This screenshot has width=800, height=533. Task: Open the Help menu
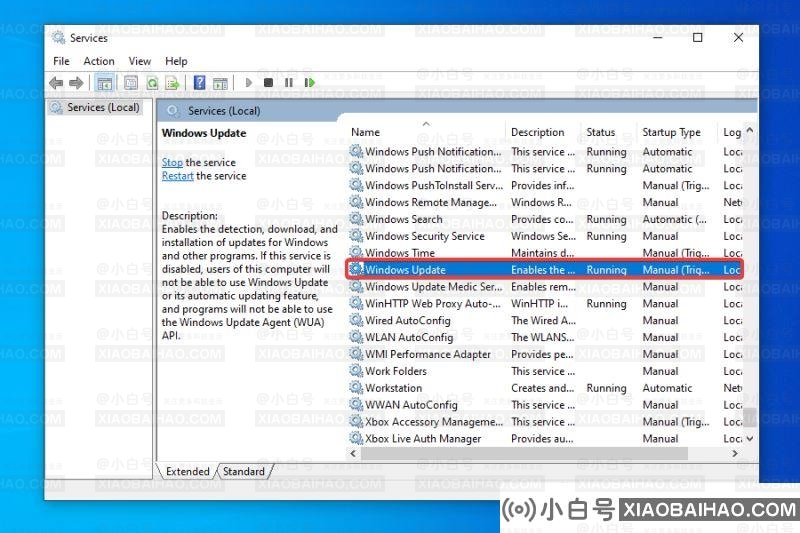[176, 61]
